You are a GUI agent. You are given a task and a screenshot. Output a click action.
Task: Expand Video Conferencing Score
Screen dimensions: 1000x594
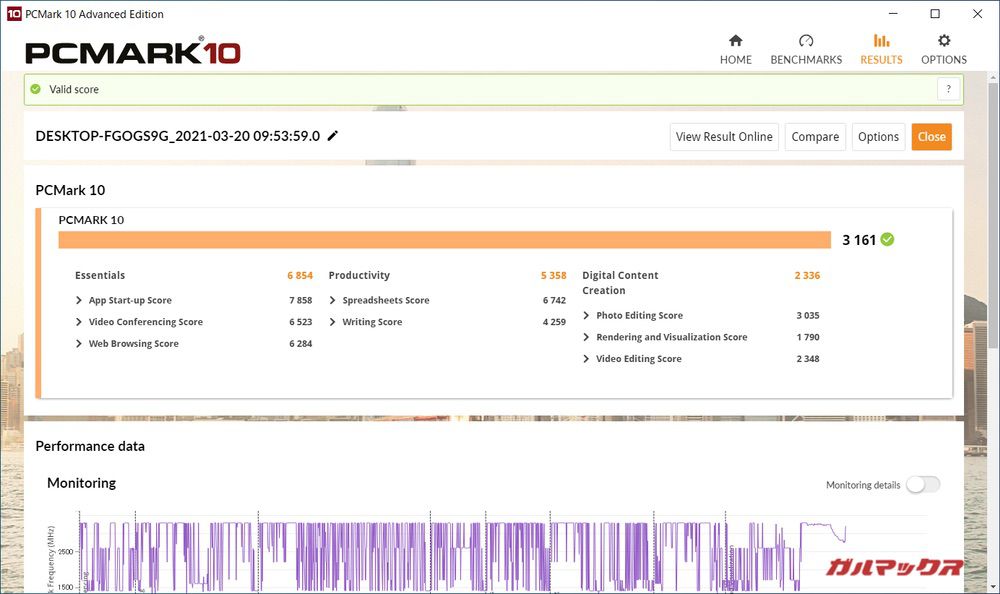tap(79, 322)
